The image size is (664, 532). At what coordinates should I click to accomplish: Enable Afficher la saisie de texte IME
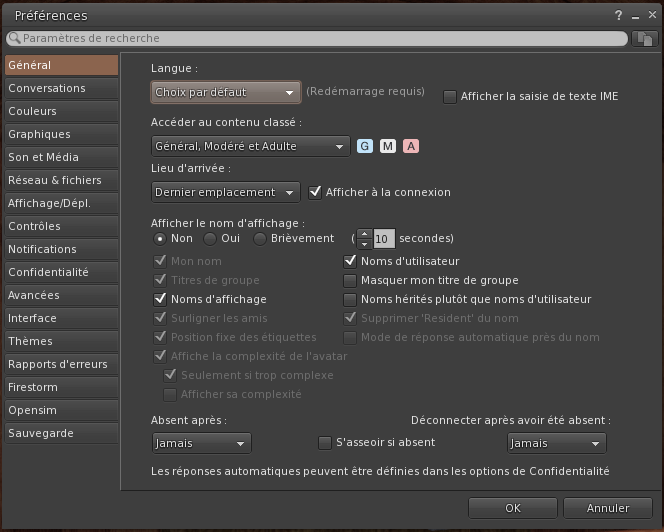point(450,97)
